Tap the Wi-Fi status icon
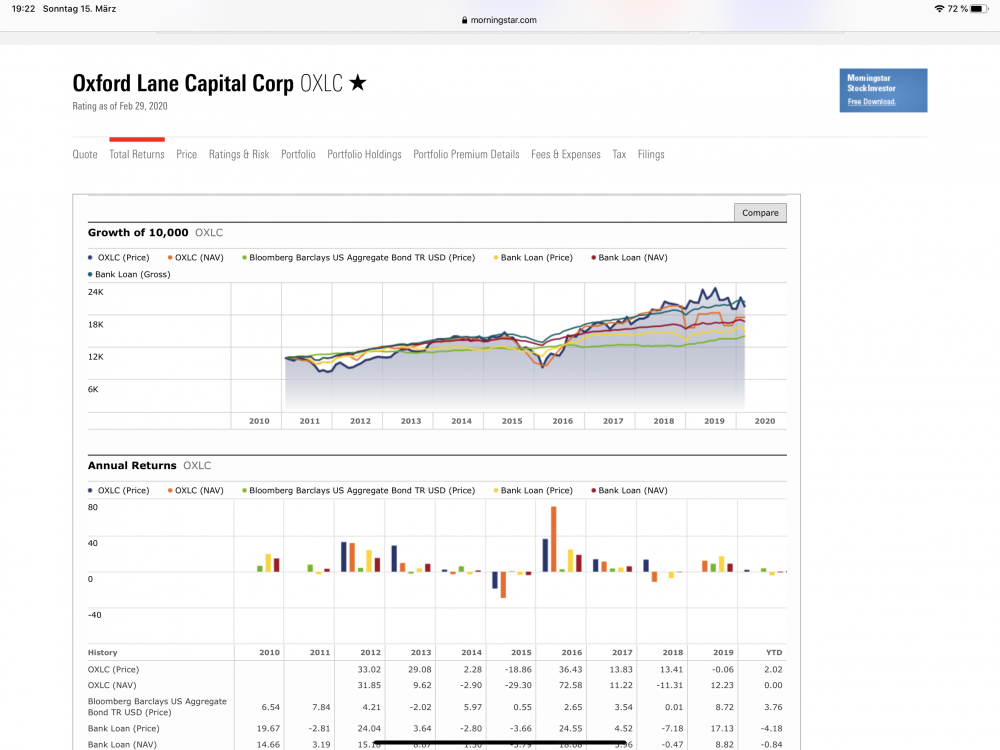1000x750 pixels. 939,9
